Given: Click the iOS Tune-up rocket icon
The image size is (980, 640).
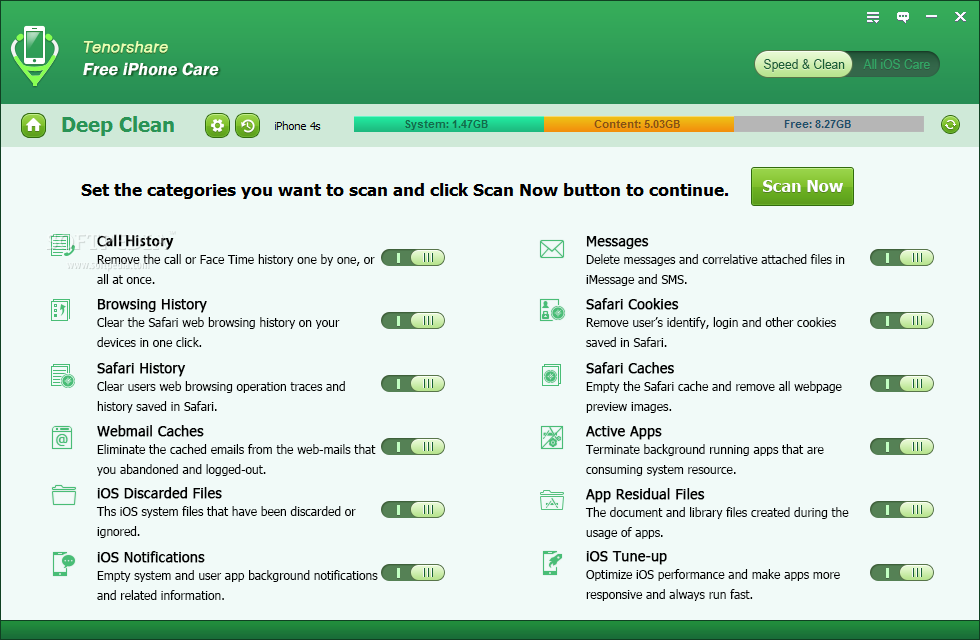Looking at the screenshot, I should tap(552, 562).
